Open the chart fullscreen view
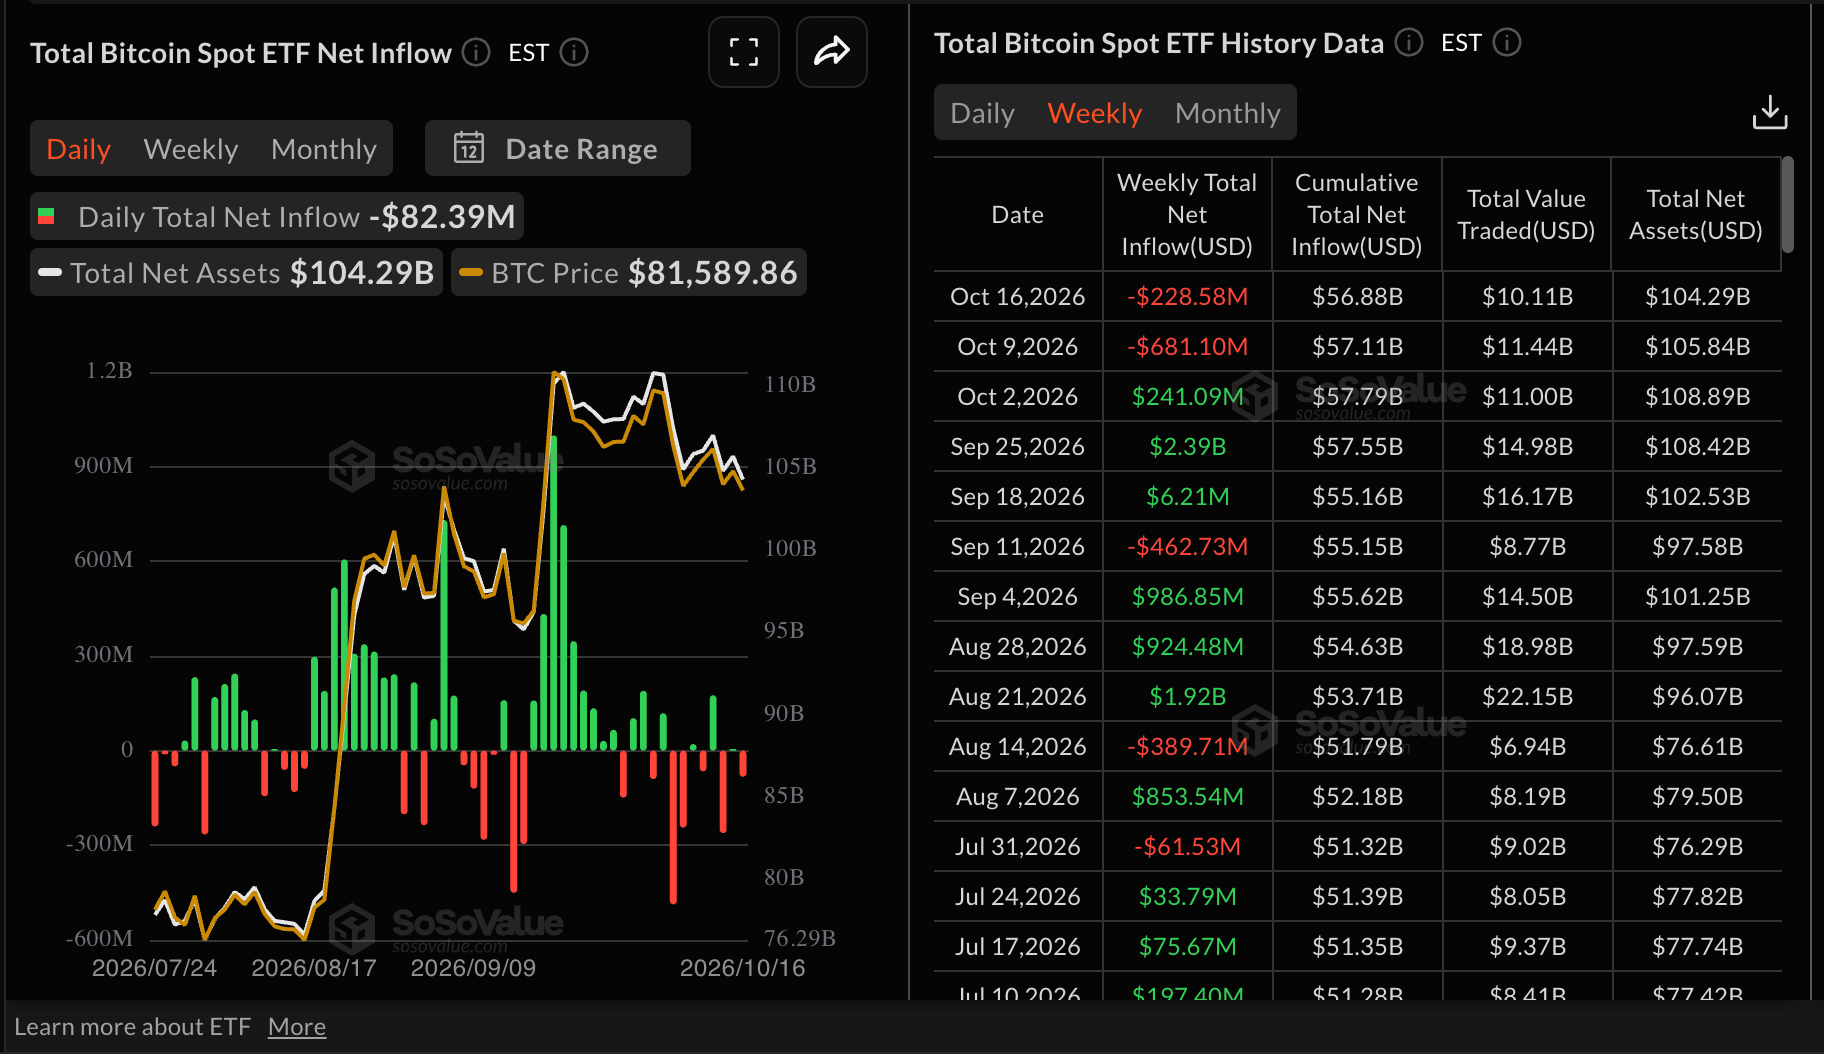 tap(743, 52)
